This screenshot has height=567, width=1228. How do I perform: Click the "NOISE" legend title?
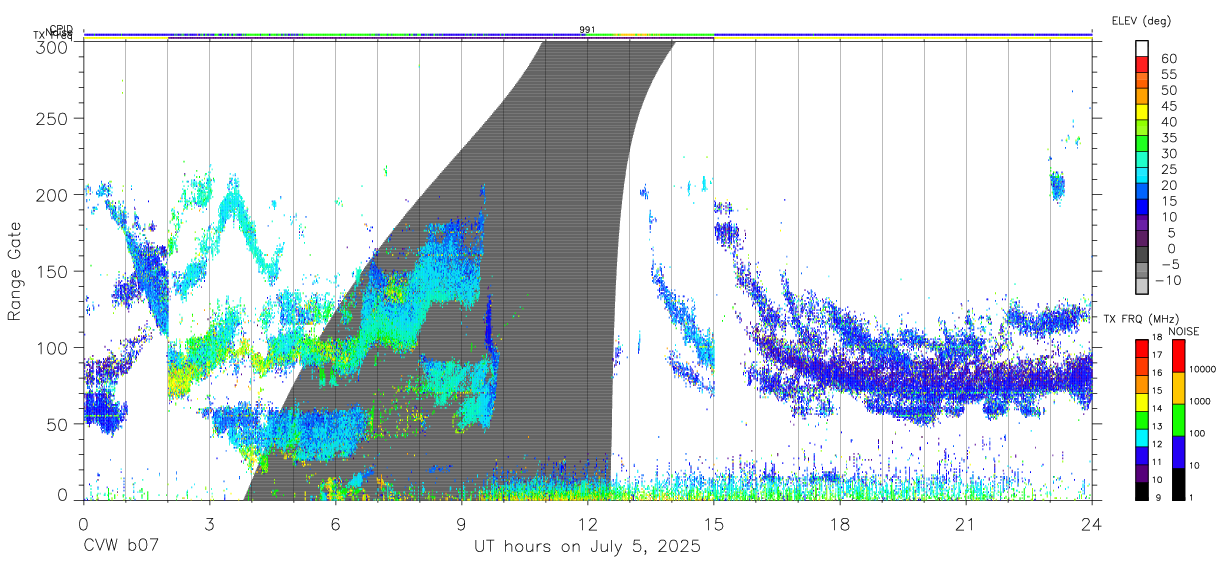1185,330
